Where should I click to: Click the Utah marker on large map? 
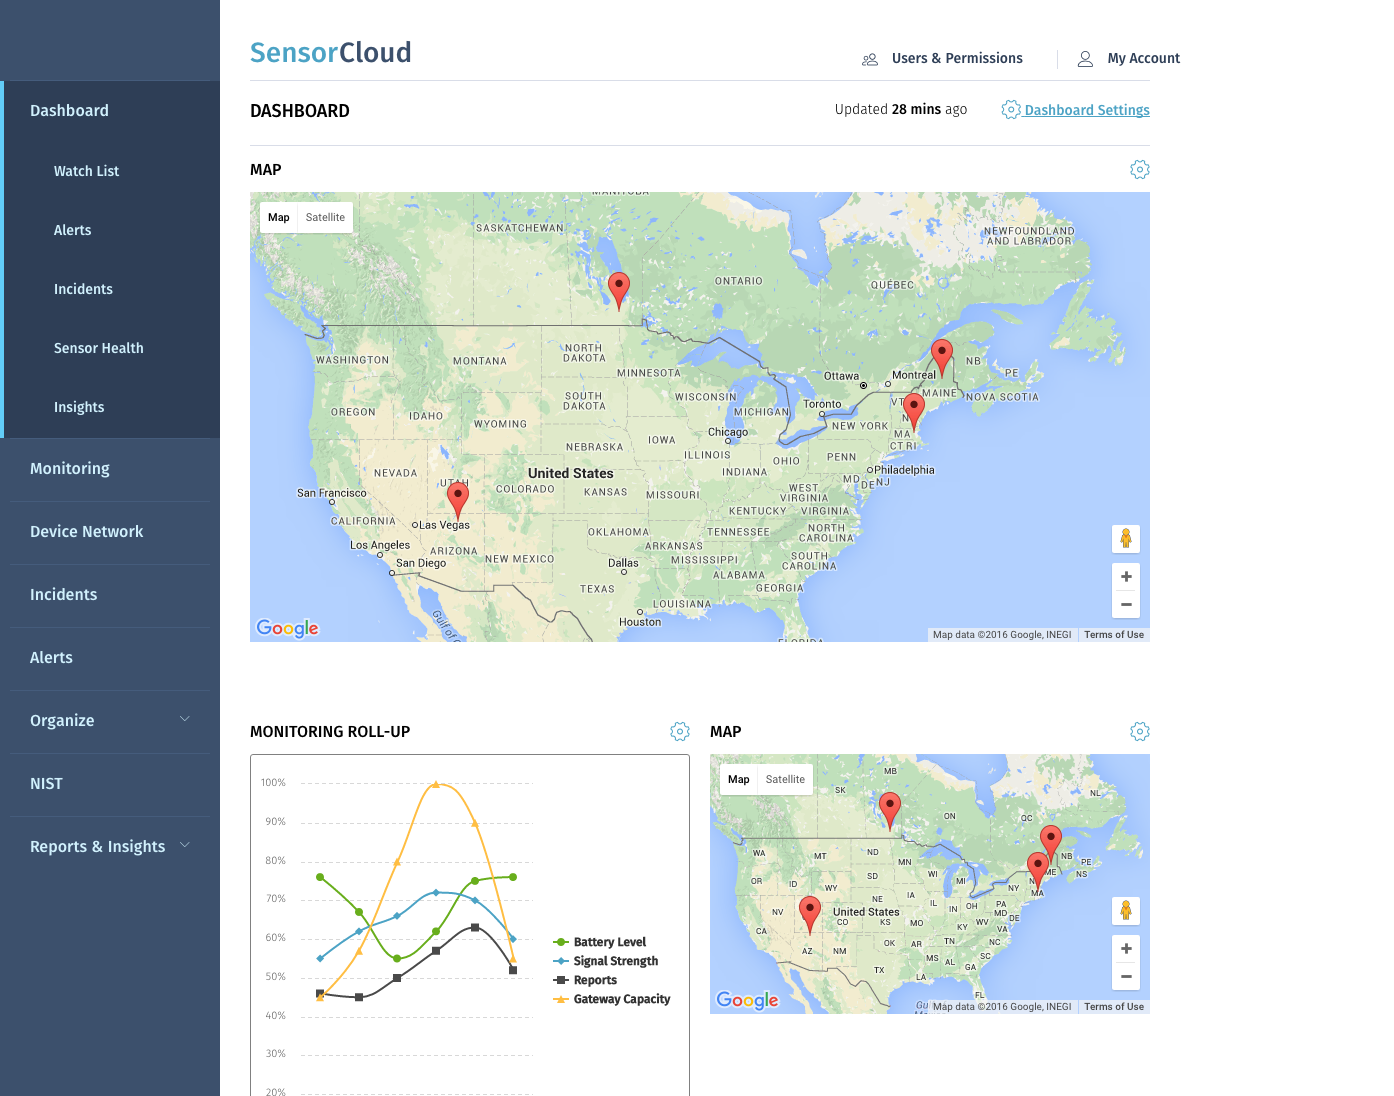(x=458, y=501)
